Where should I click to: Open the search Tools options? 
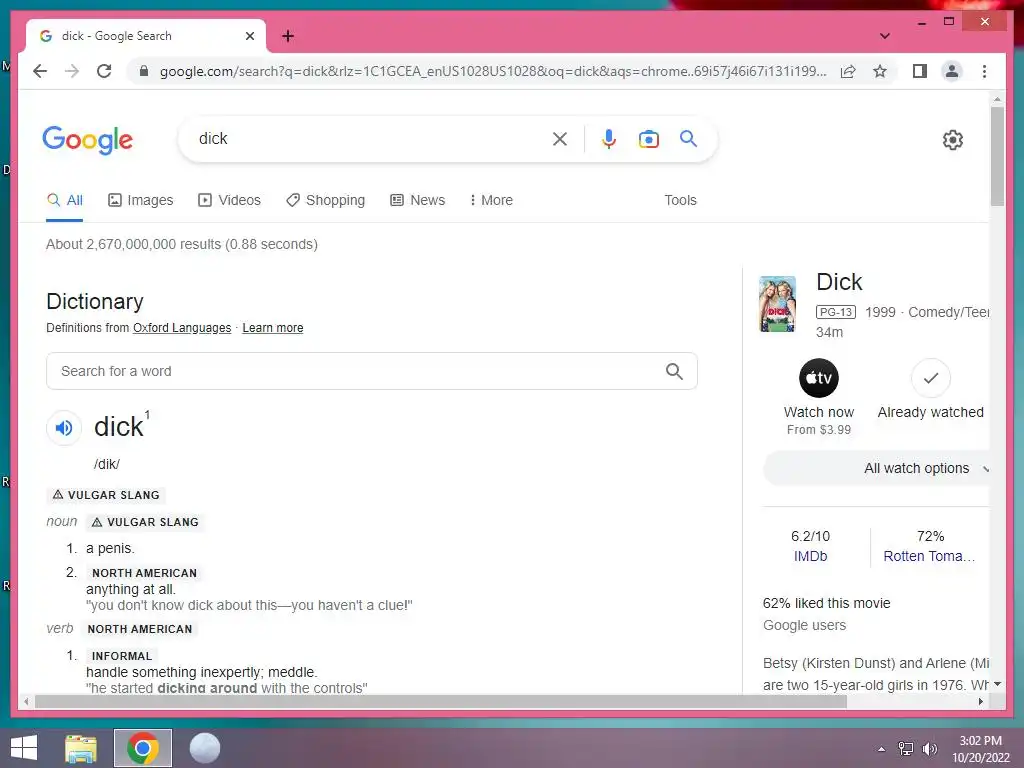pyautogui.click(x=680, y=200)
